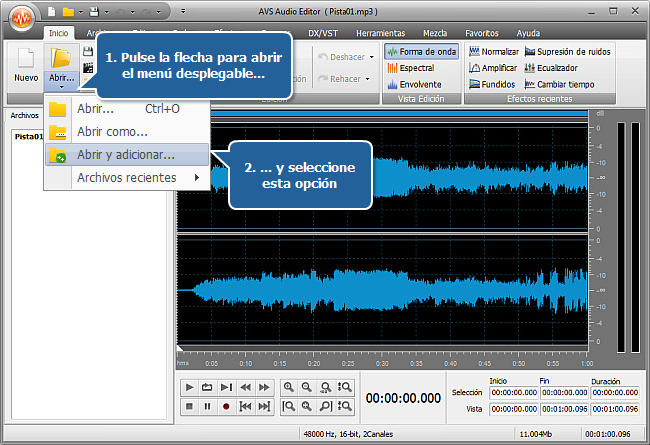
Task: Click the 0:30 mark on the timeline ruler
Action: click(382, 364)
